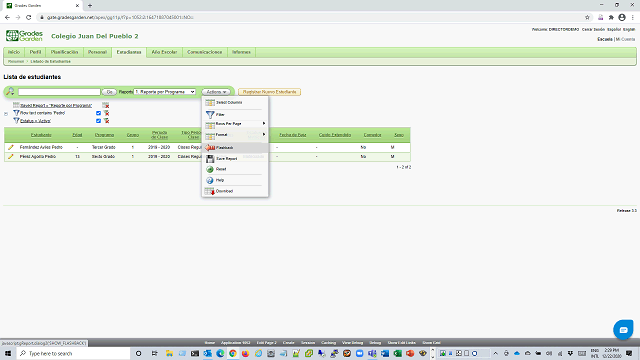Click the edit pencil for Pérez Agosto Pedro
Screen dimensions: 640x360
(x=11, y=156)
